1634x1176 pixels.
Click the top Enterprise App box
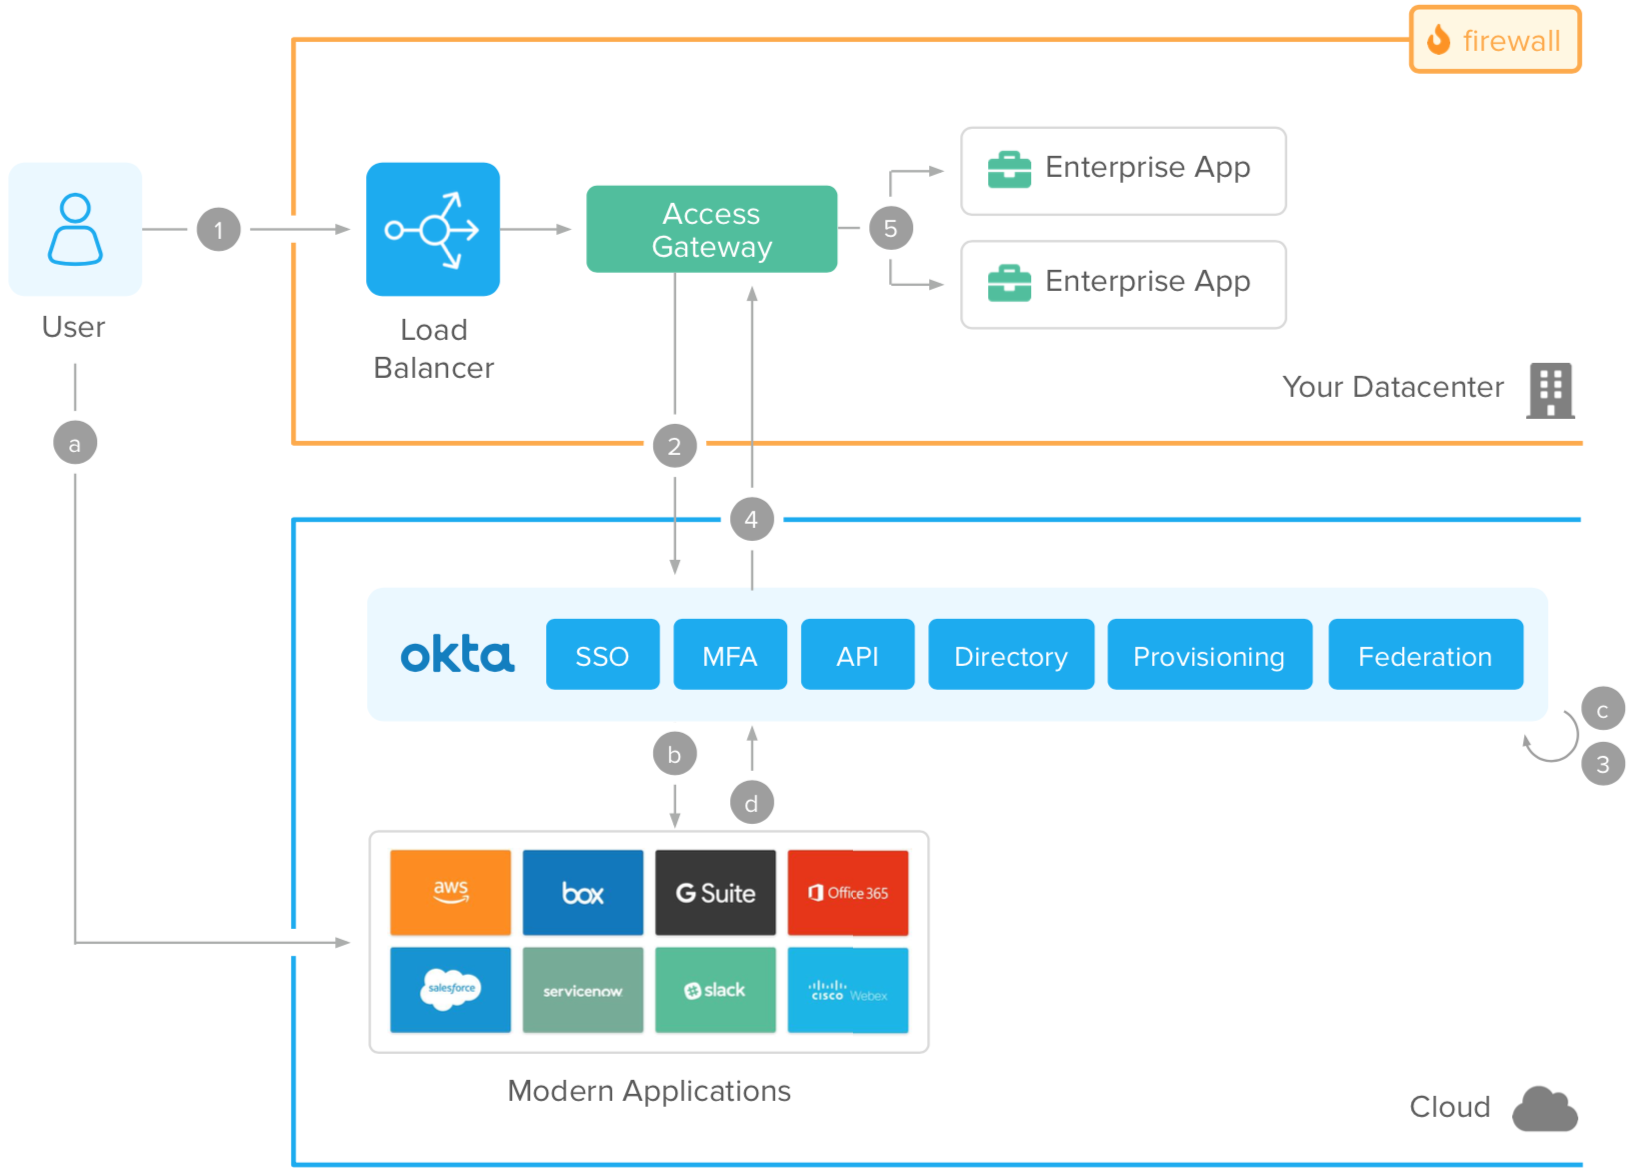(x=1122, y=170)
